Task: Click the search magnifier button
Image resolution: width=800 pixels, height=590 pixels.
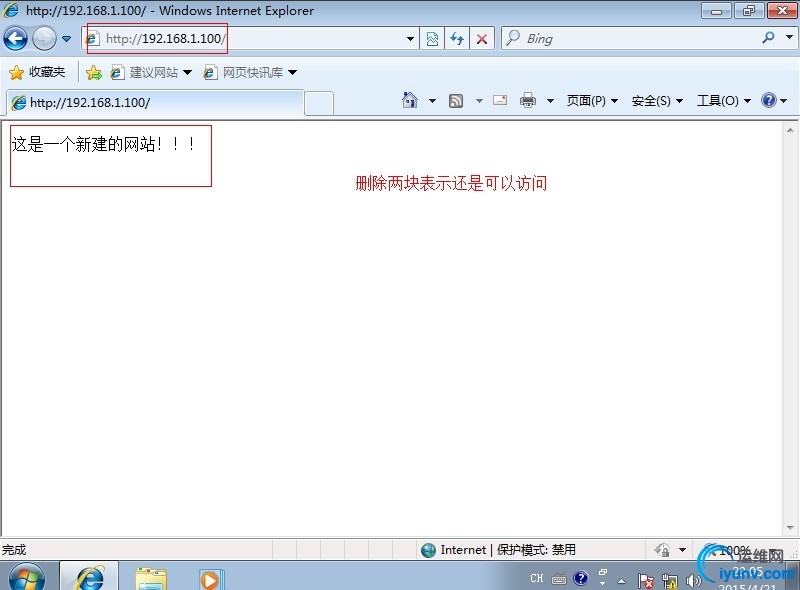Action: click(x=768, y=38)
